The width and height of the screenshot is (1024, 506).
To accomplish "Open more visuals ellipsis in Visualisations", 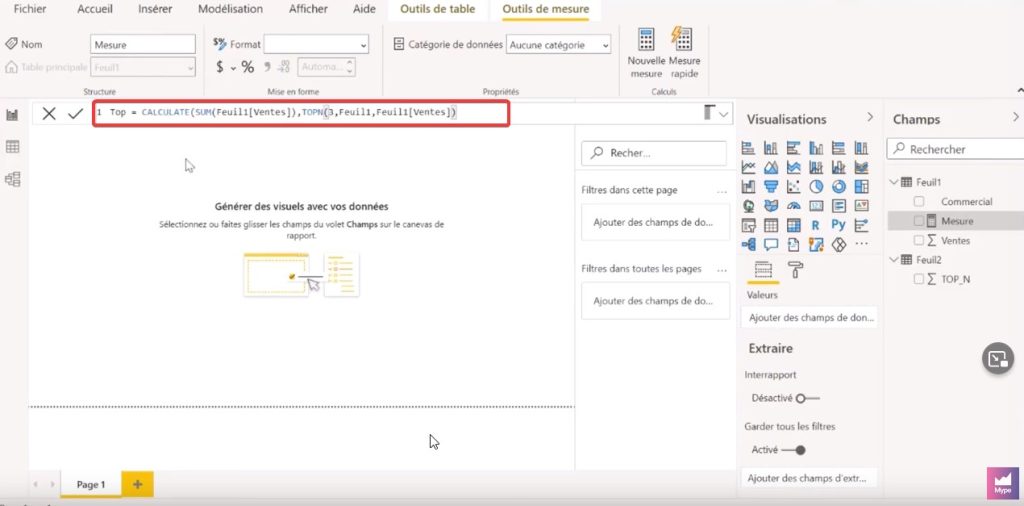I will [x=861, y=245].
